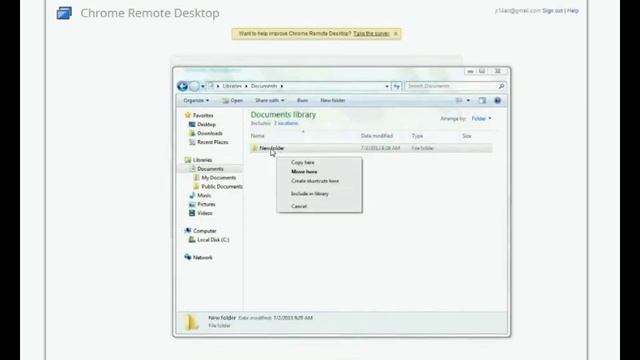
Task: Select the New folder row
Action: click(x=371, y=148)
